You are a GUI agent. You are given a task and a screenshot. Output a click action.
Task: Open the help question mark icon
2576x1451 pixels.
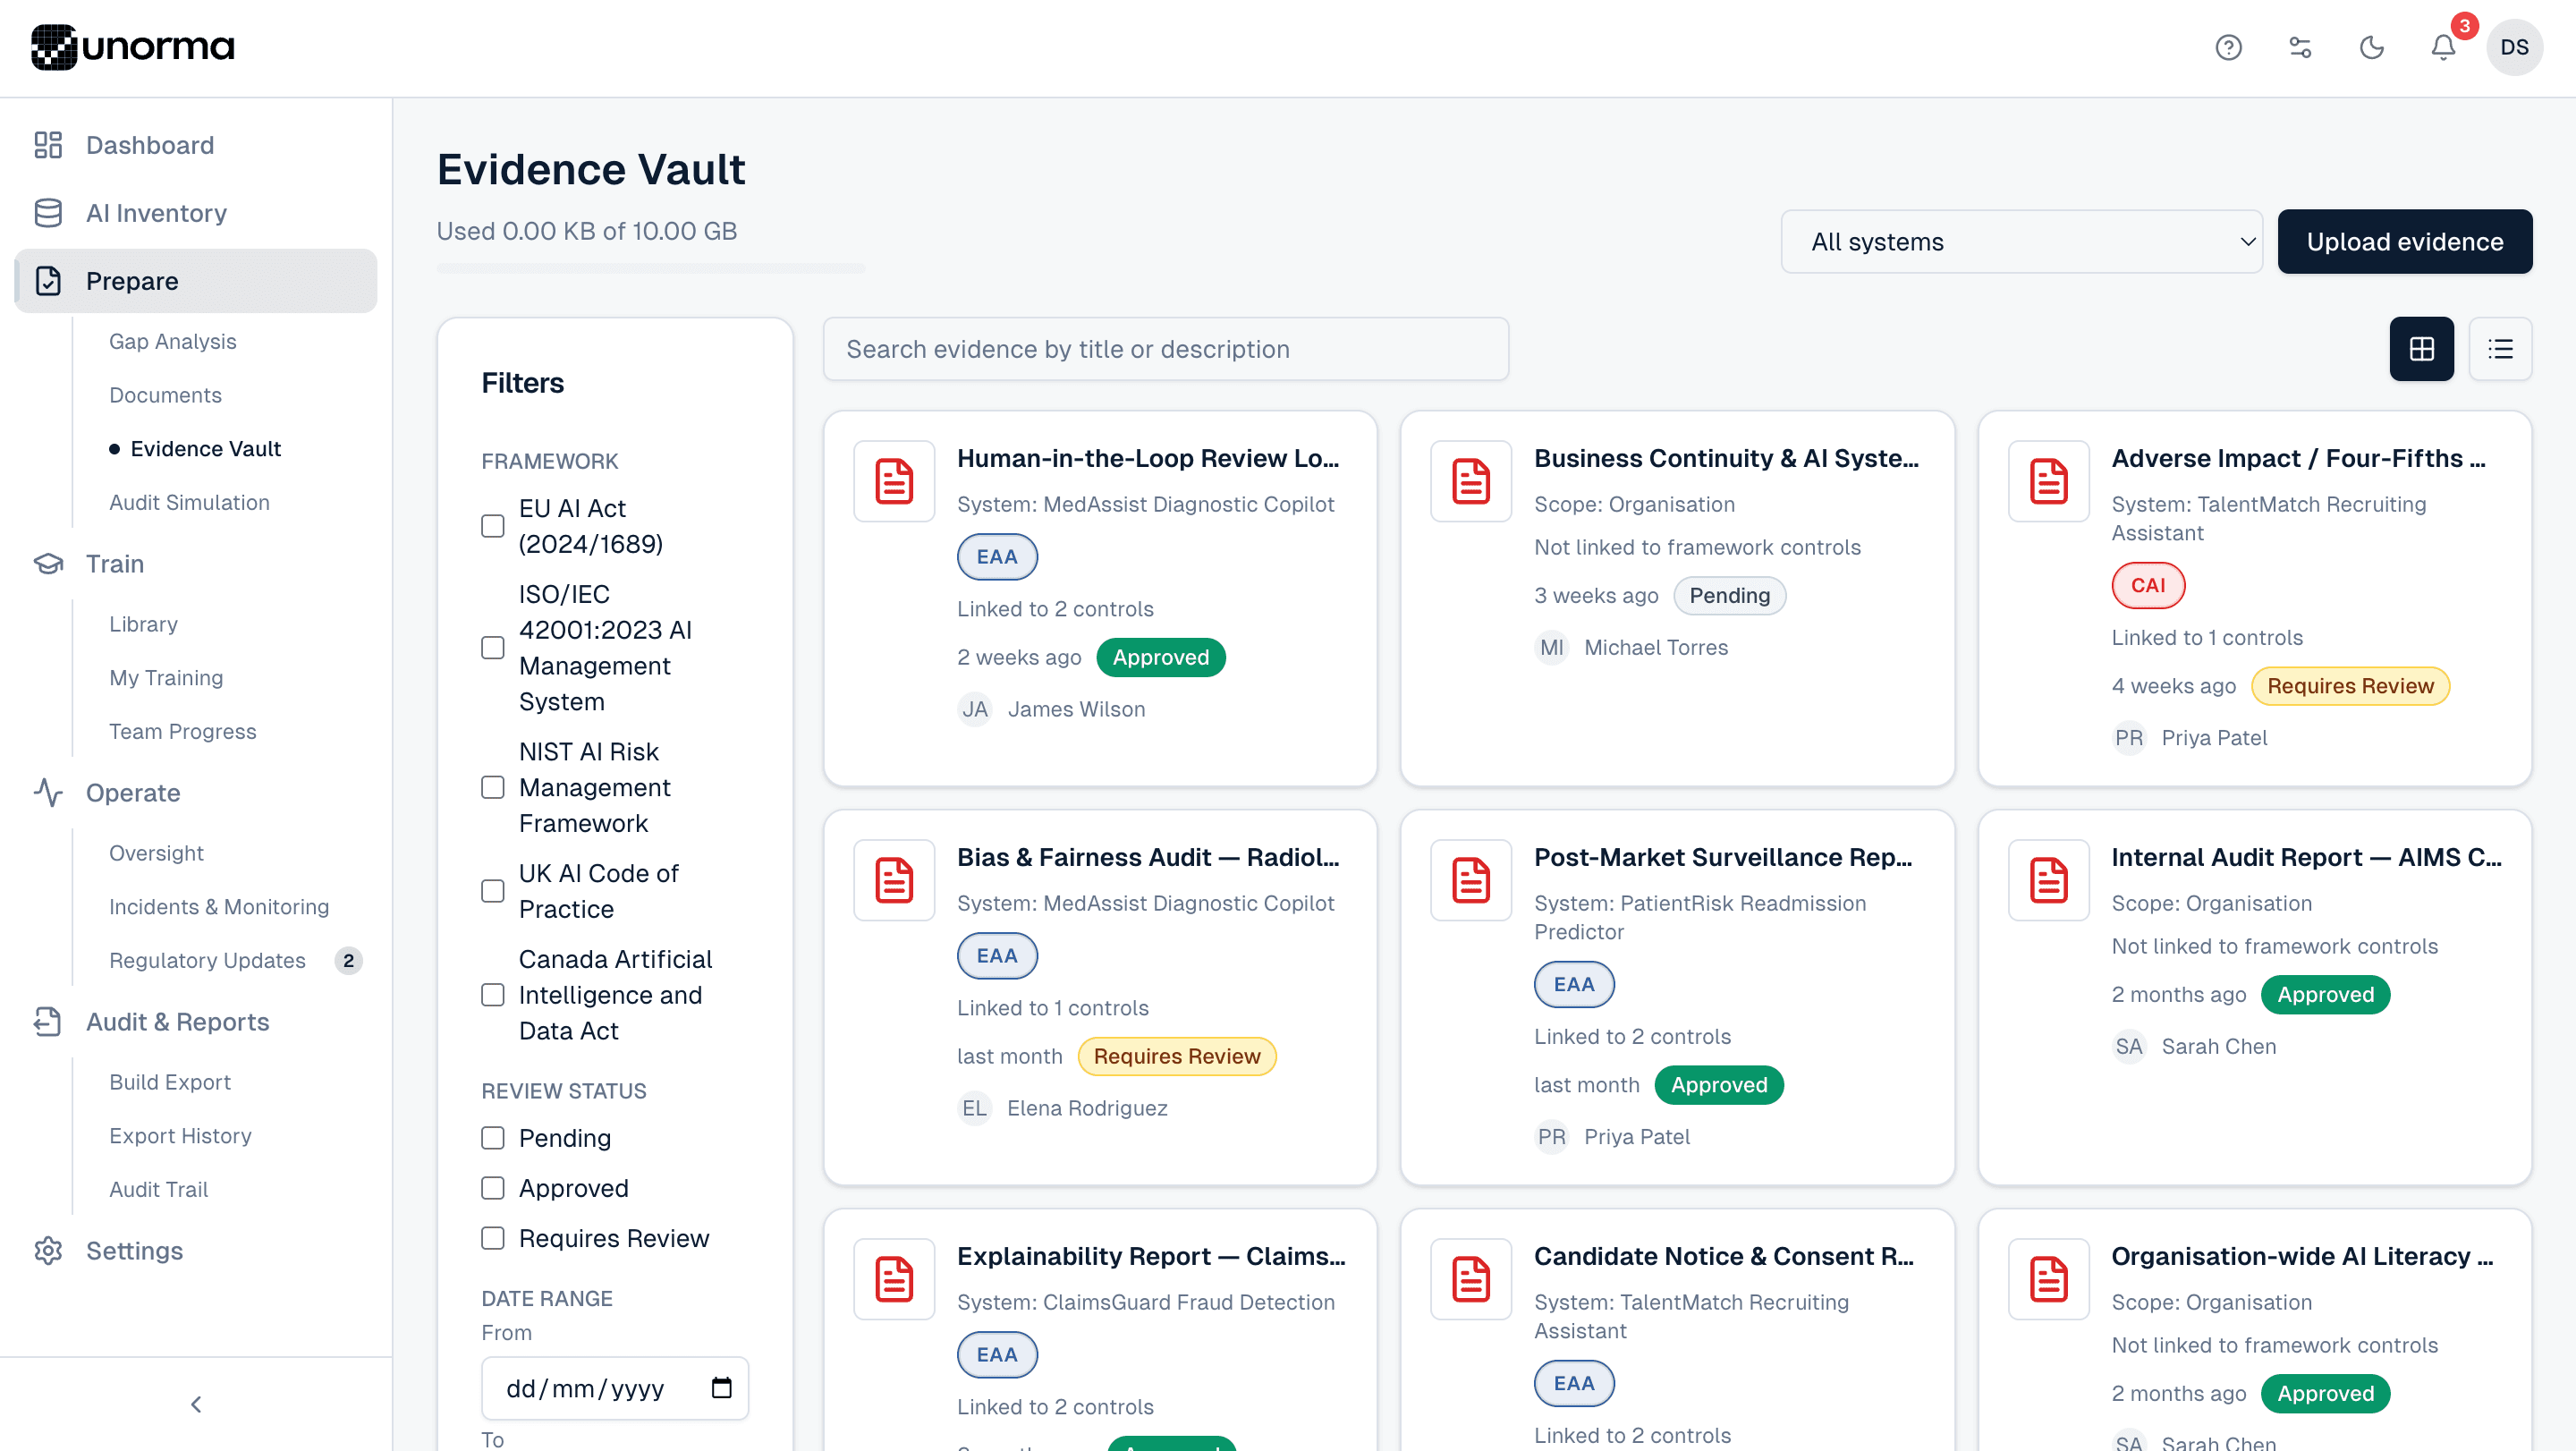coord(2228,47)
